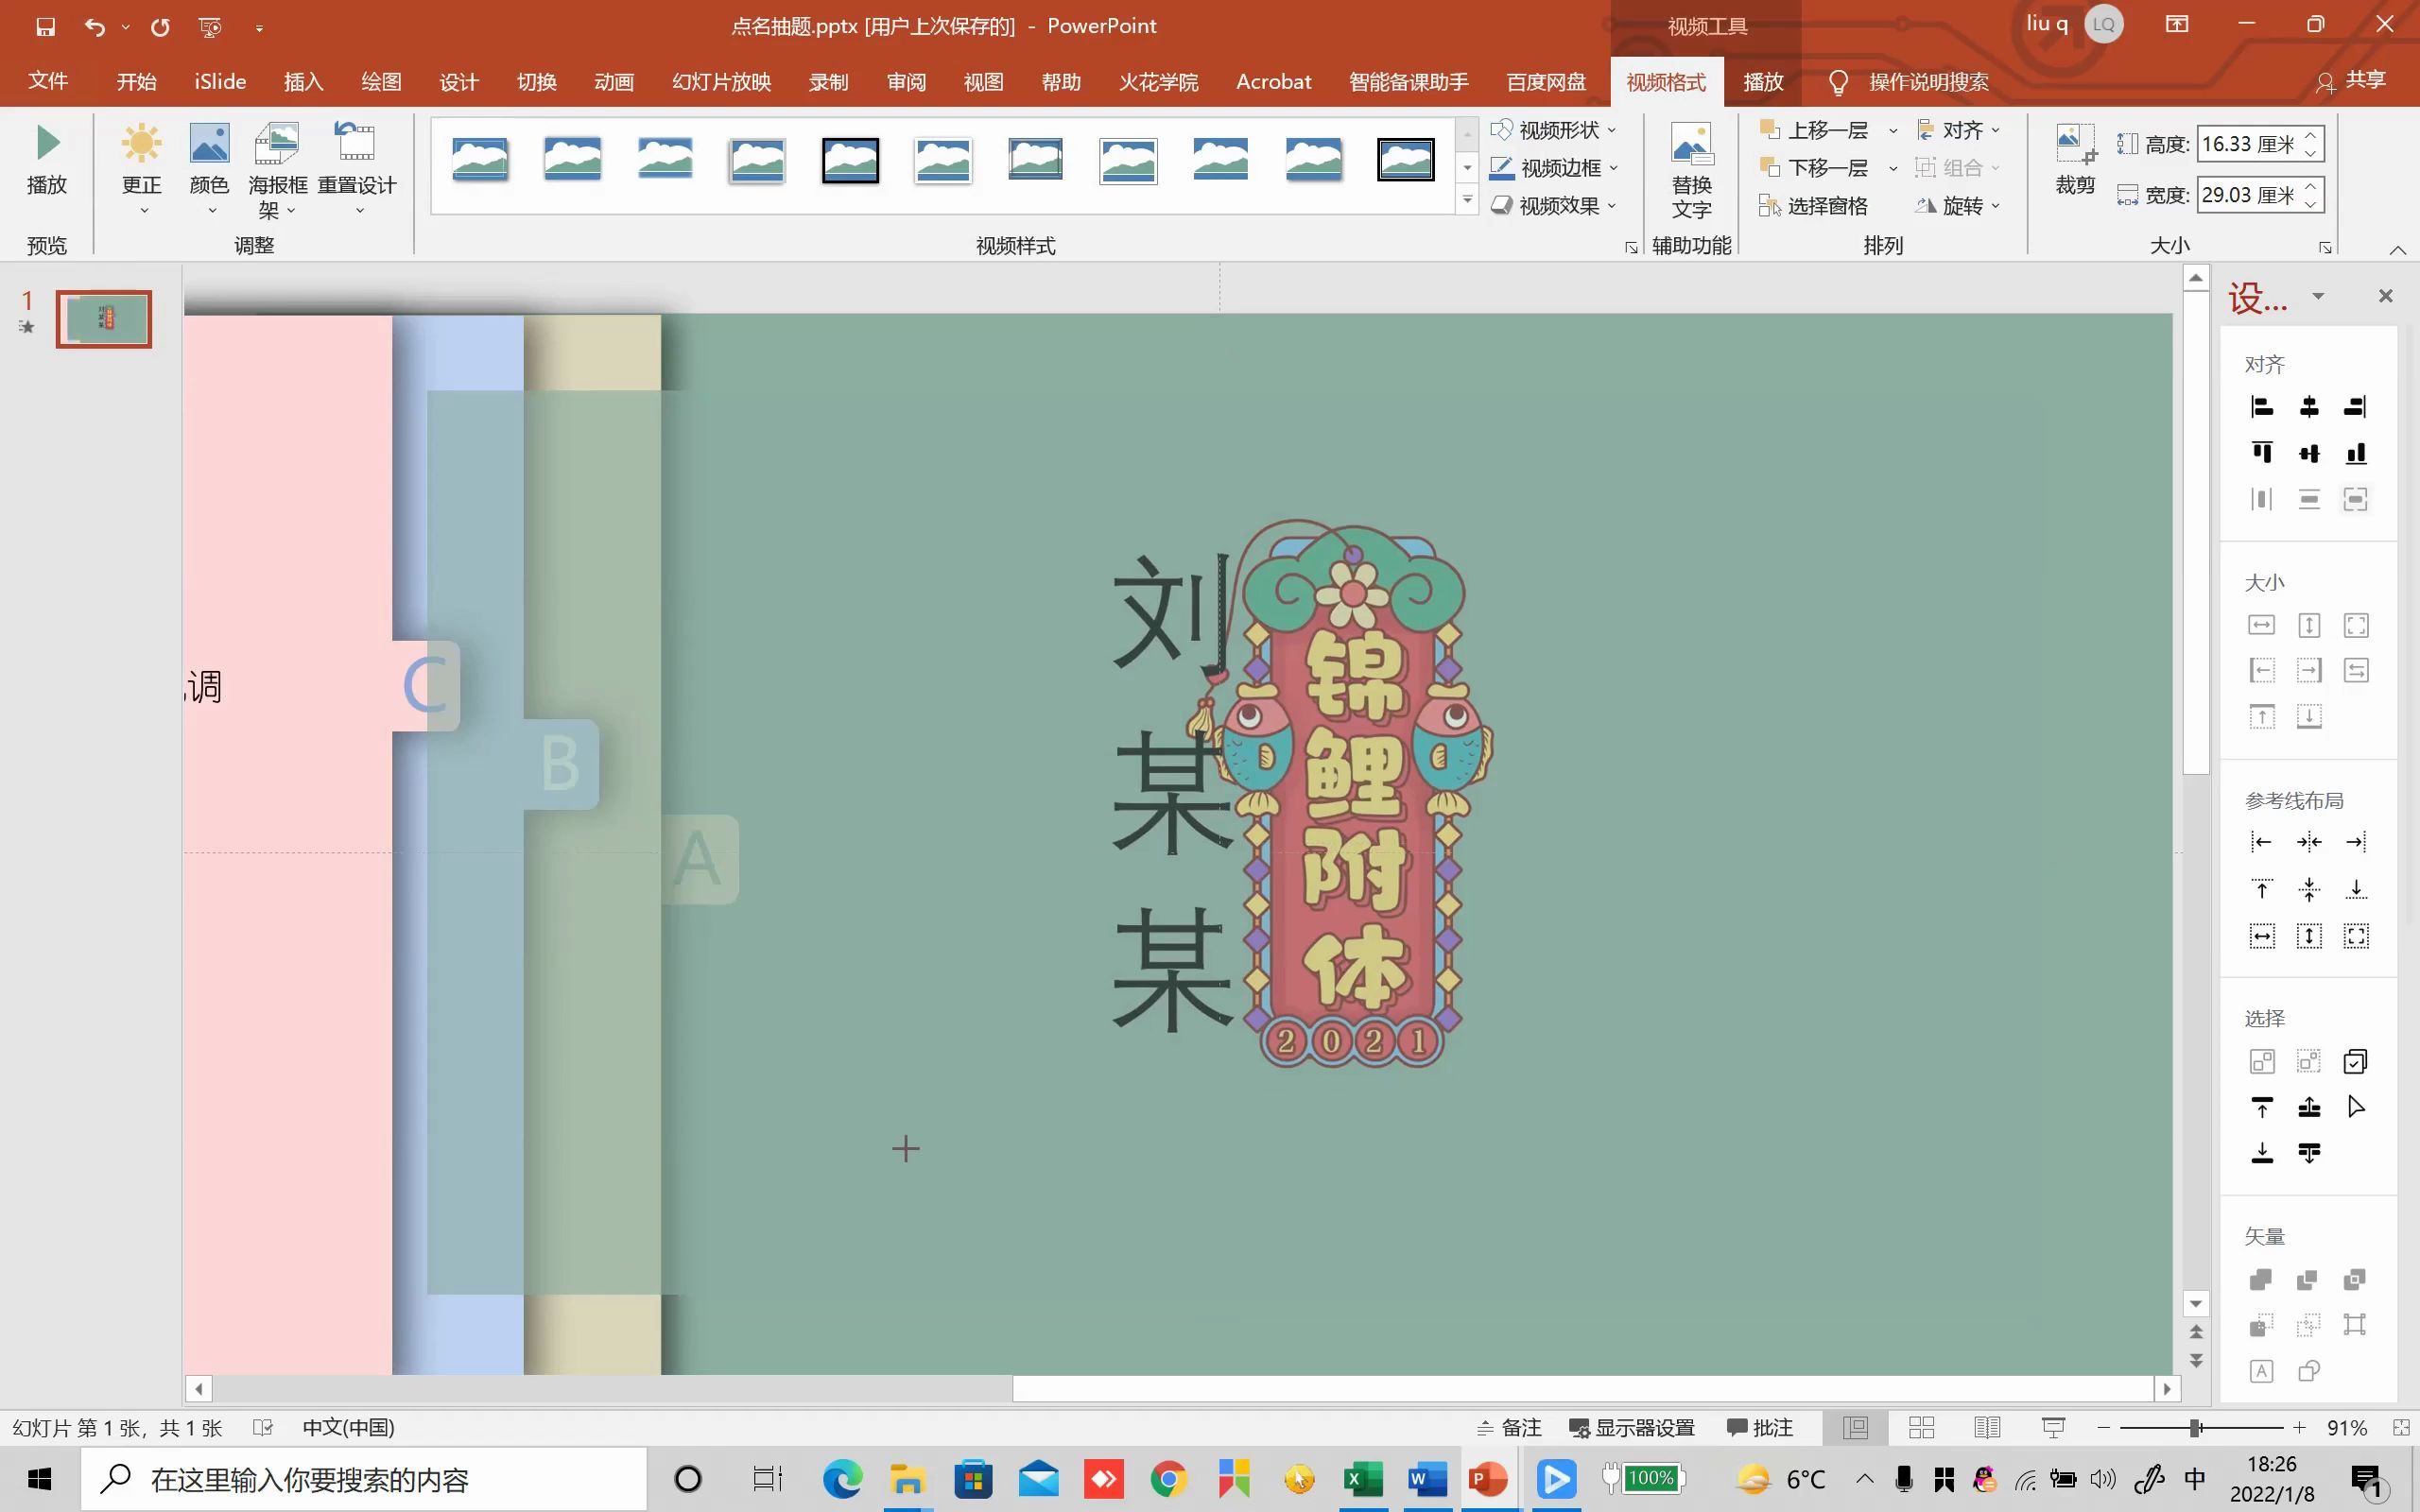Click bring-to-front icon in 选择 panel
This screenshot has width=2420, height=1512.
(x=2262, y=1107)
